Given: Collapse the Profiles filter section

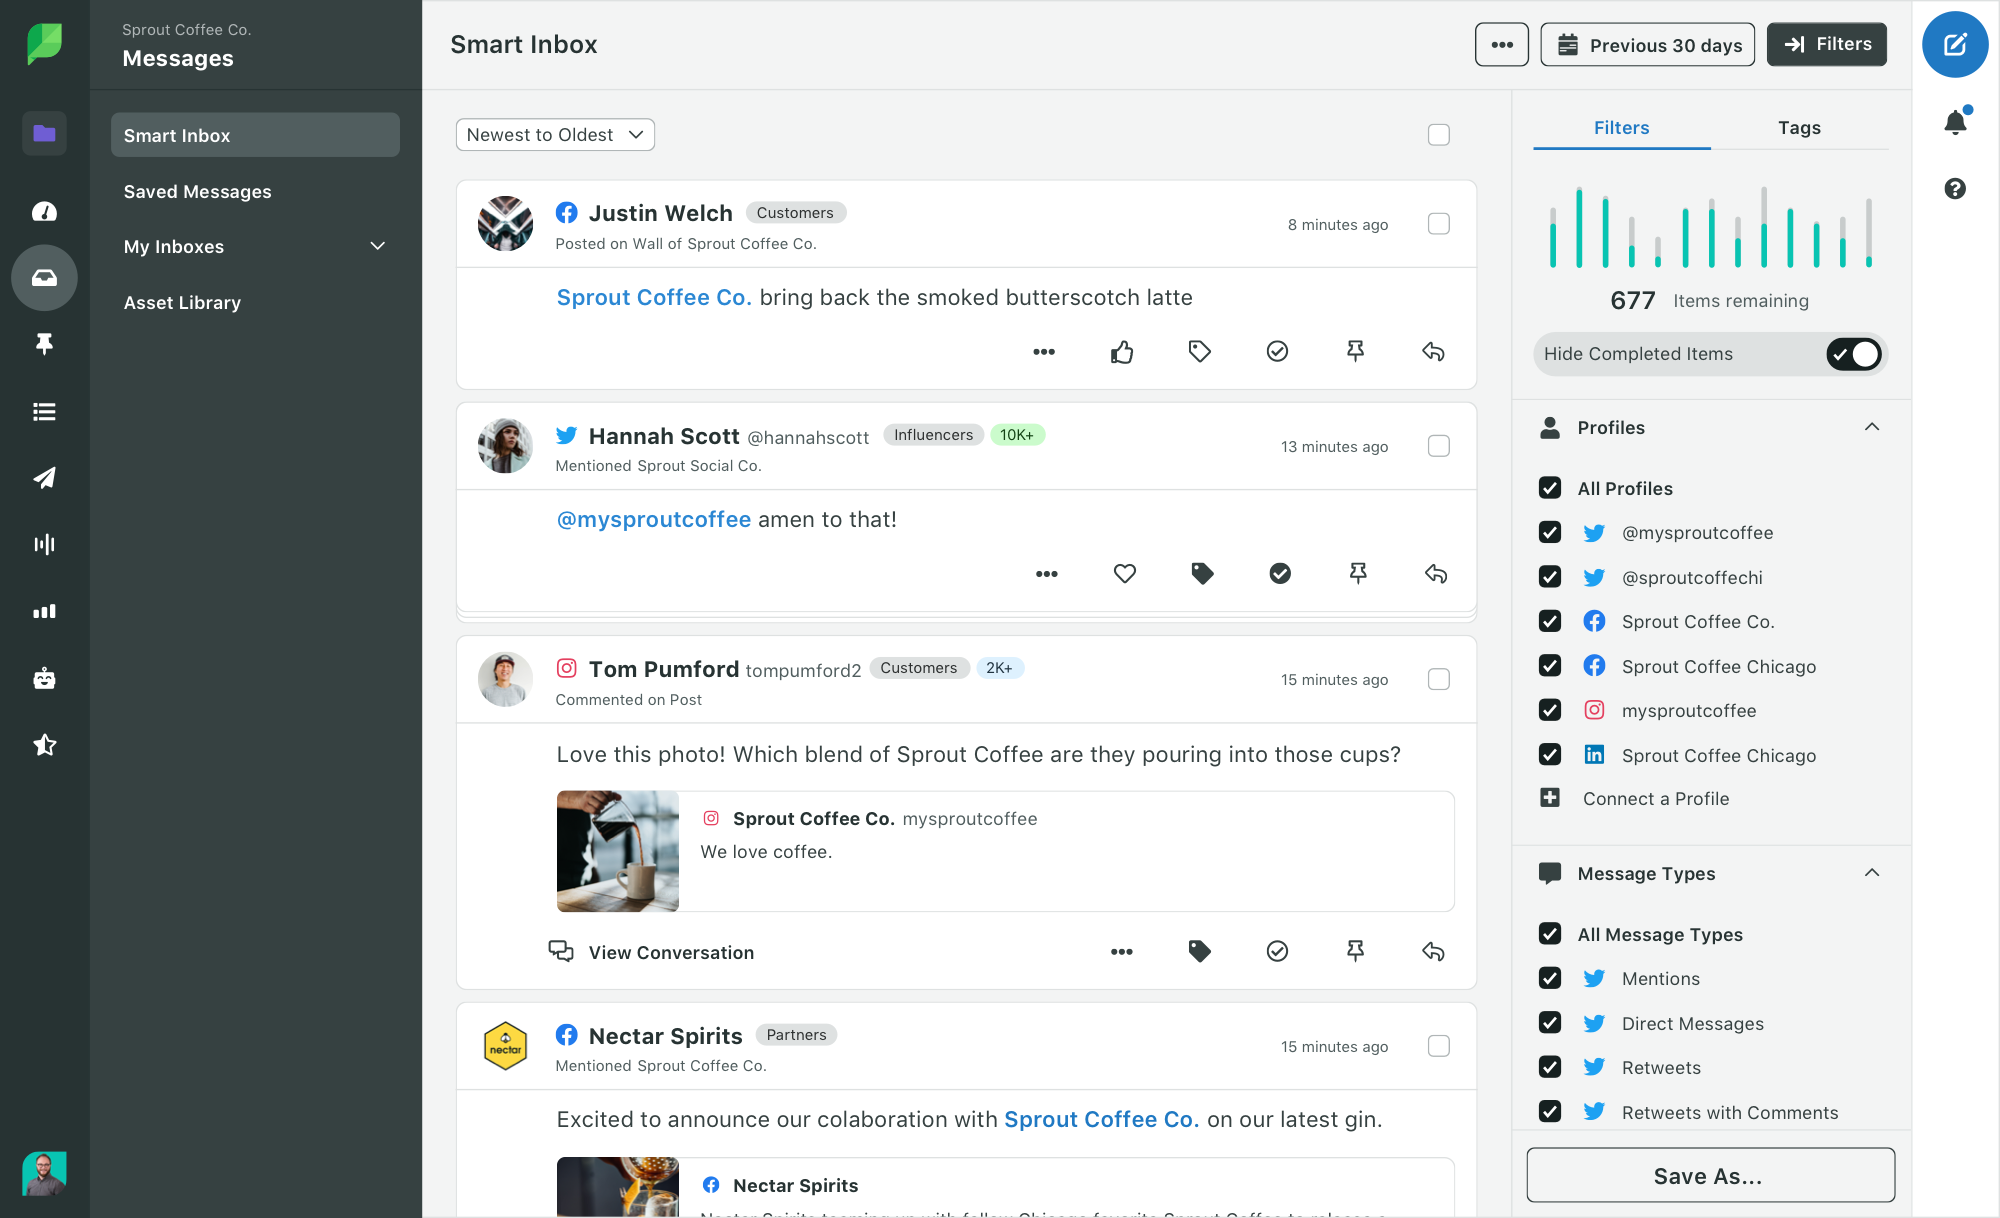Looking at the screenshot, I should coord(1874,427).
